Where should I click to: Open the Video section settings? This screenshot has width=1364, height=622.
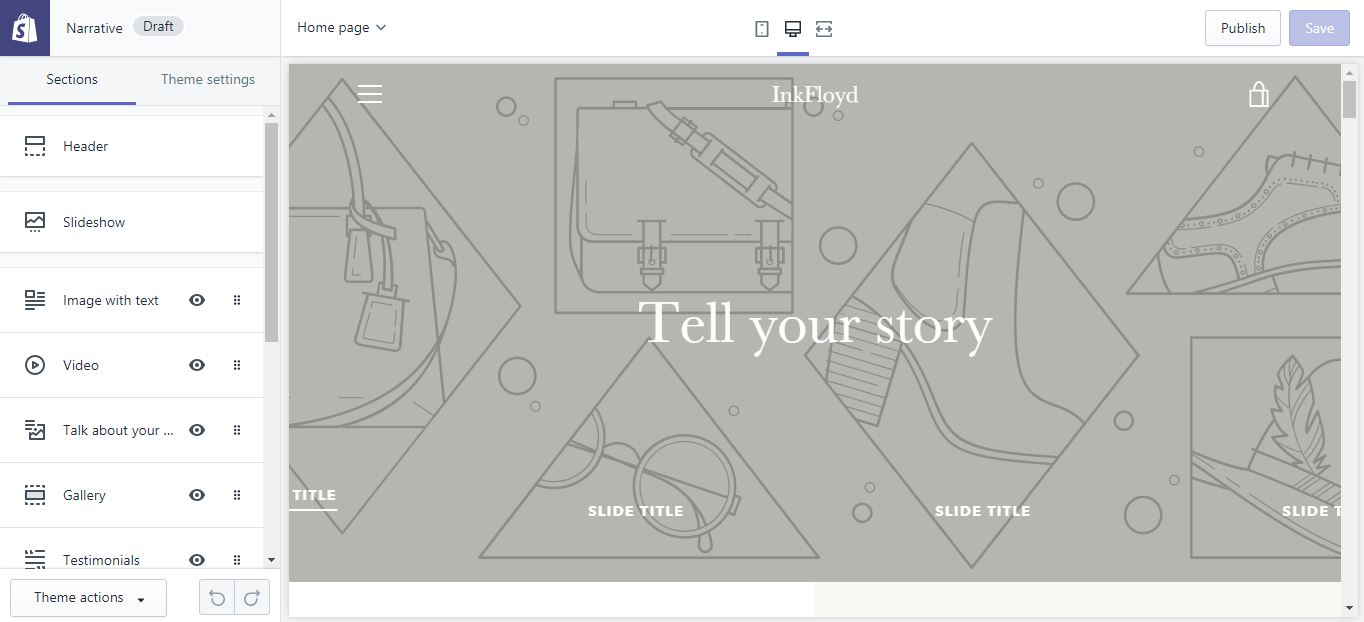click(81, 365)
